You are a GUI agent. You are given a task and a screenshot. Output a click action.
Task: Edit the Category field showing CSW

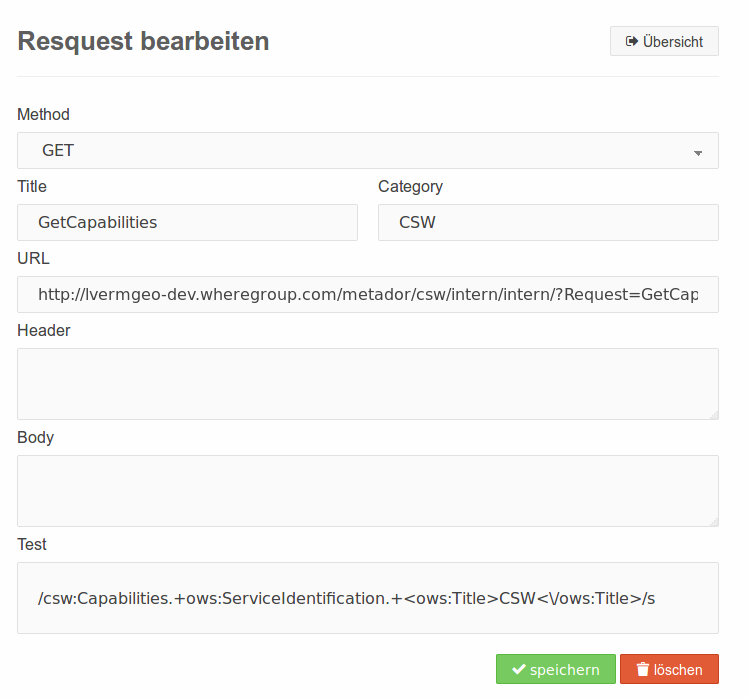click(549, 223)
